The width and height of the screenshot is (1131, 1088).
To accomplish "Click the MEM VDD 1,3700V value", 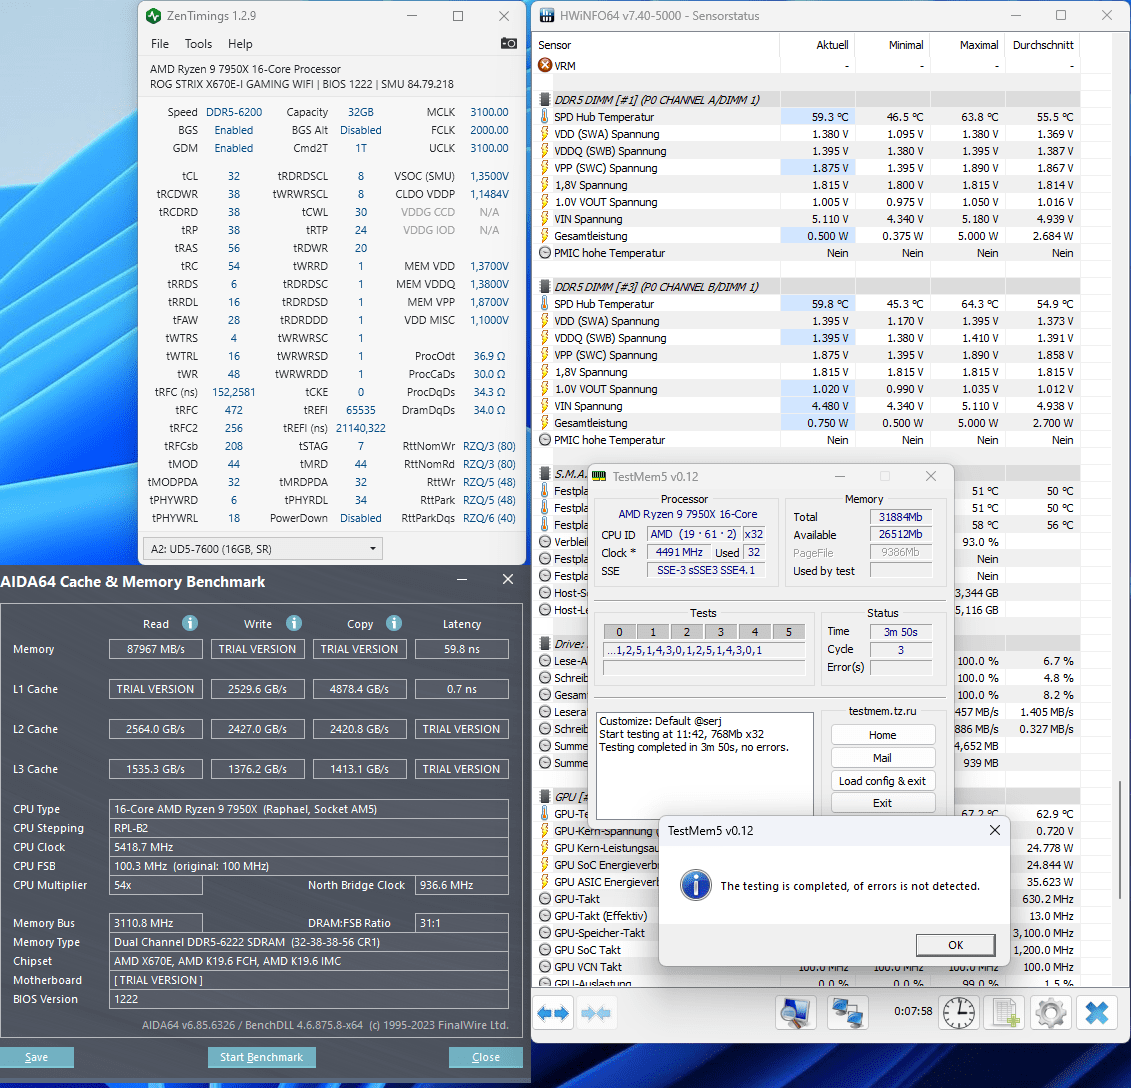I will [489, 266].
